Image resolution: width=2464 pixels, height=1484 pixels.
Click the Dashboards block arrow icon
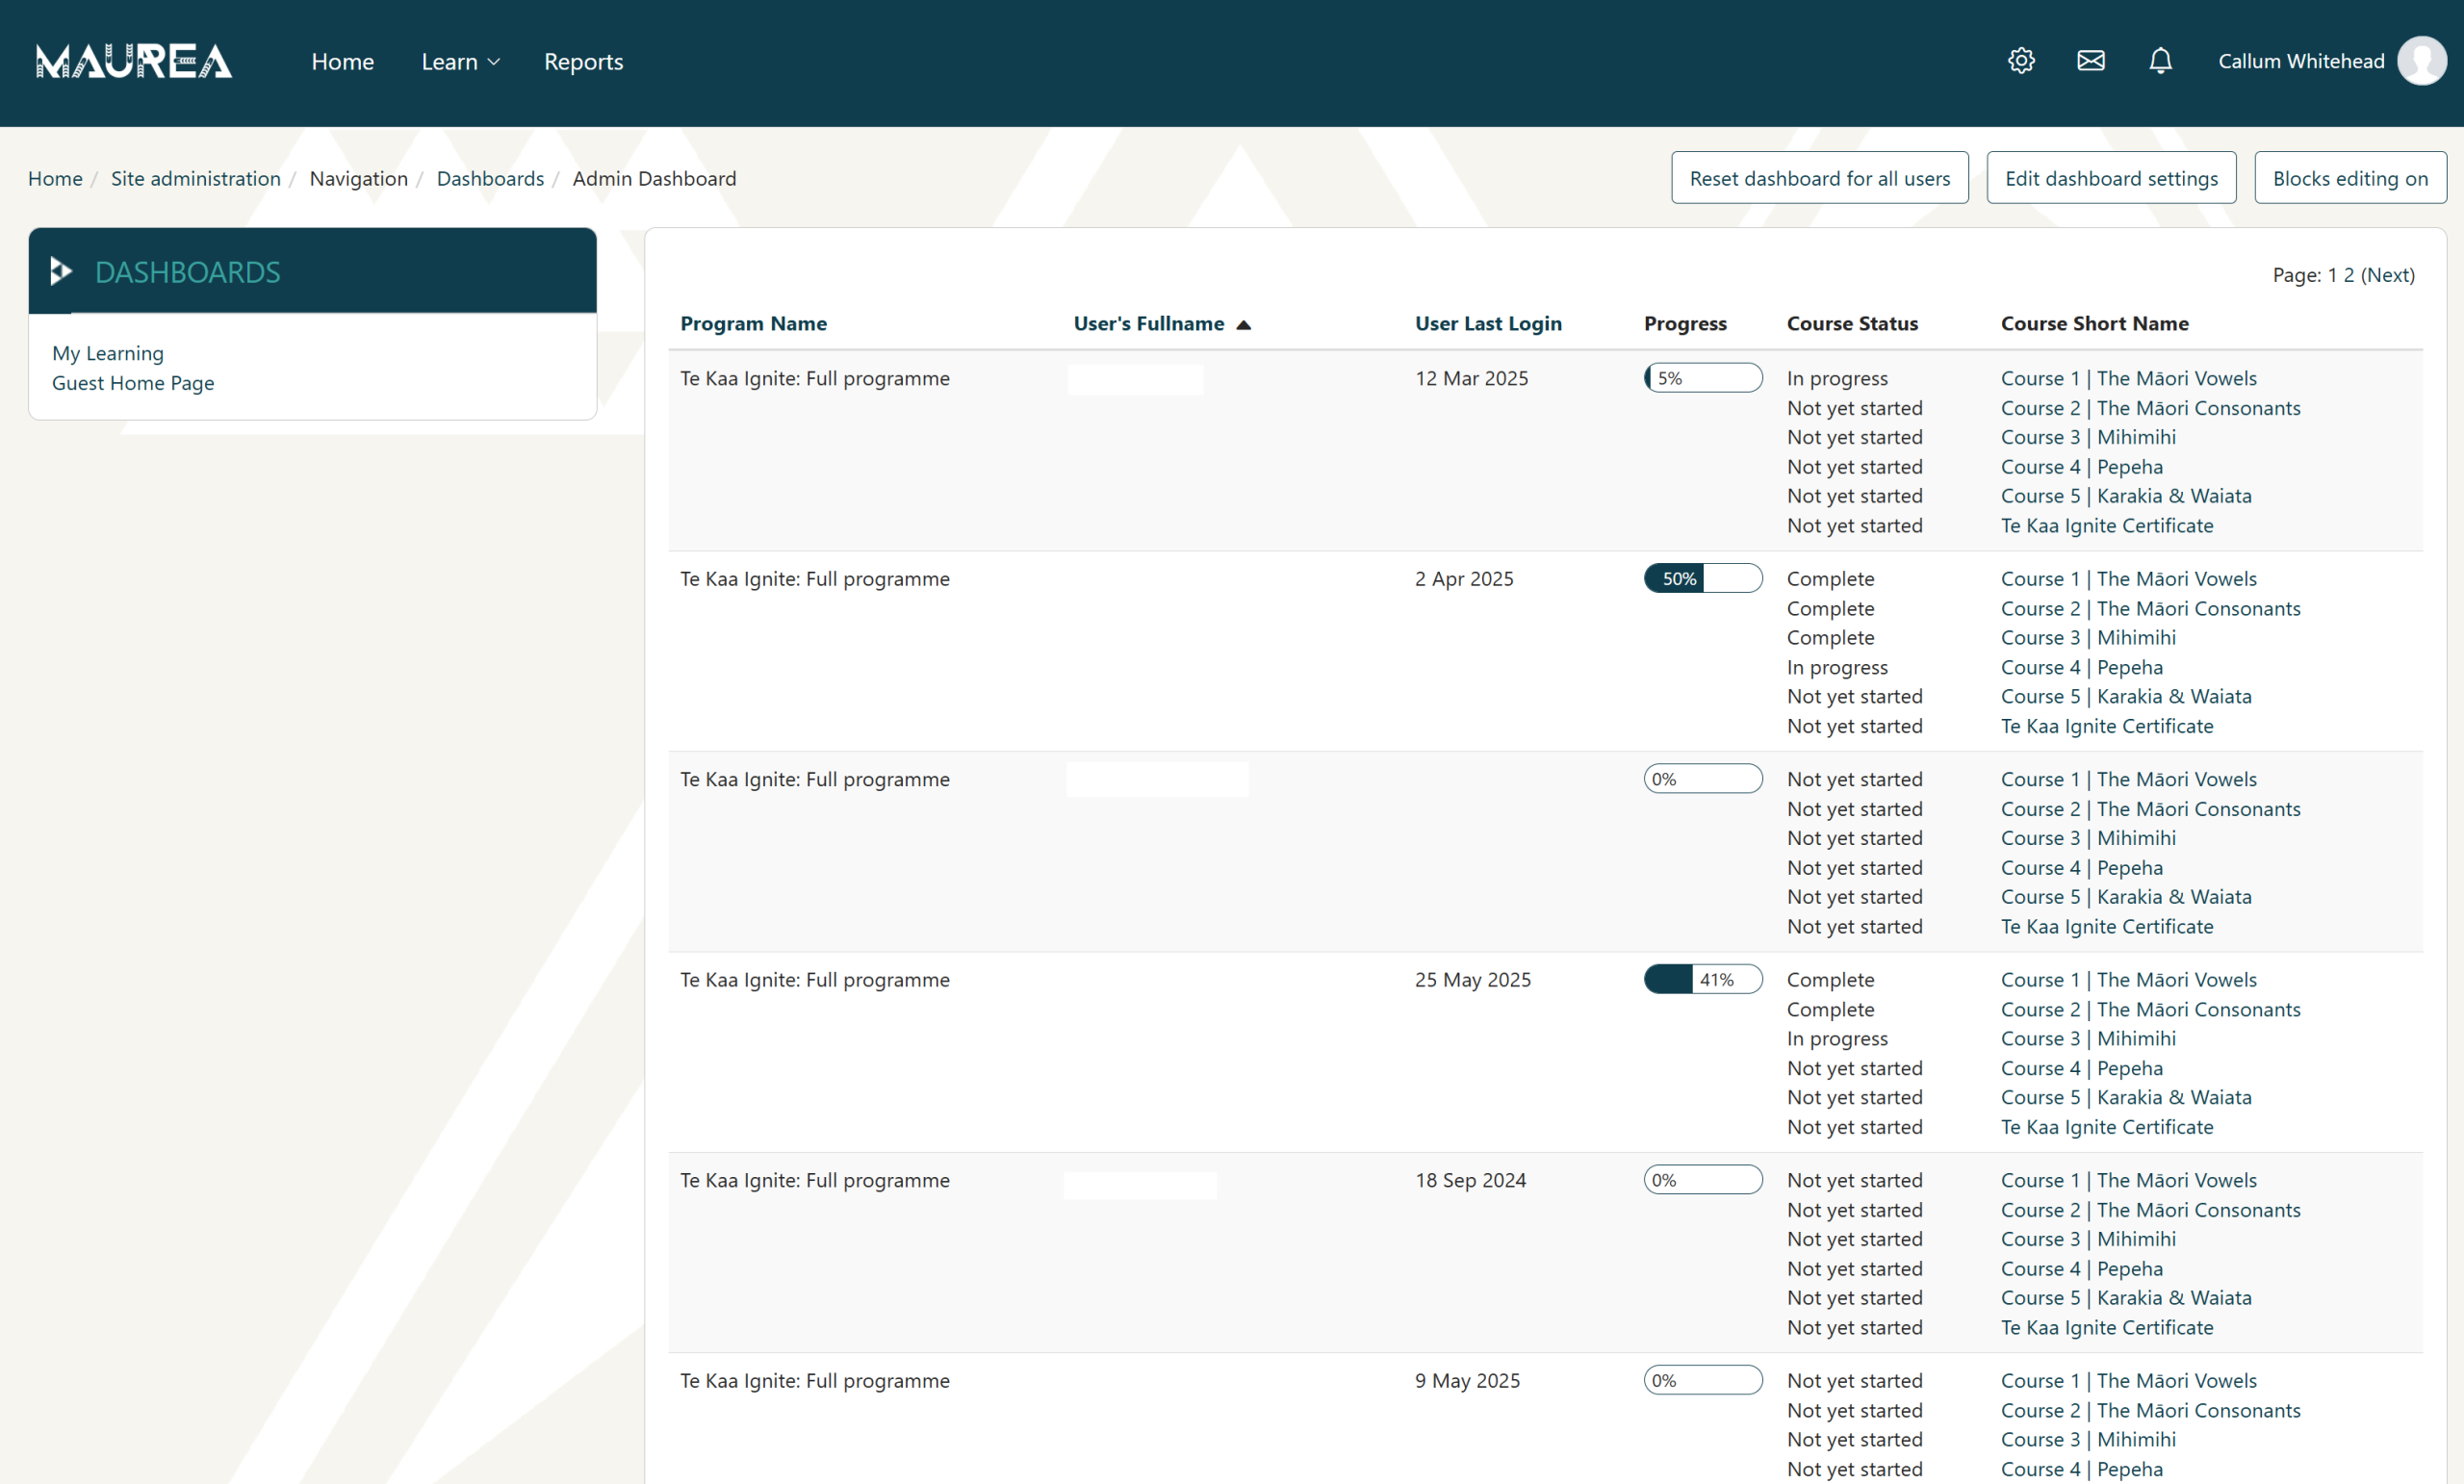coord(61,271)
